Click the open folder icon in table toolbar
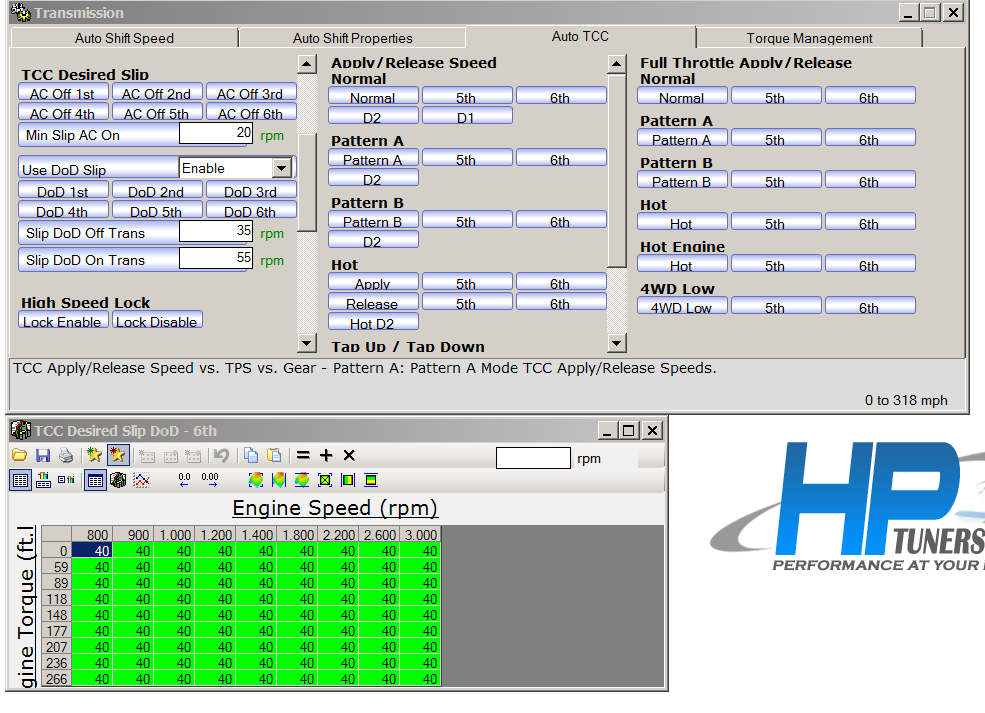The width and height of the screenshot is (985, 713). click(19, 456)
